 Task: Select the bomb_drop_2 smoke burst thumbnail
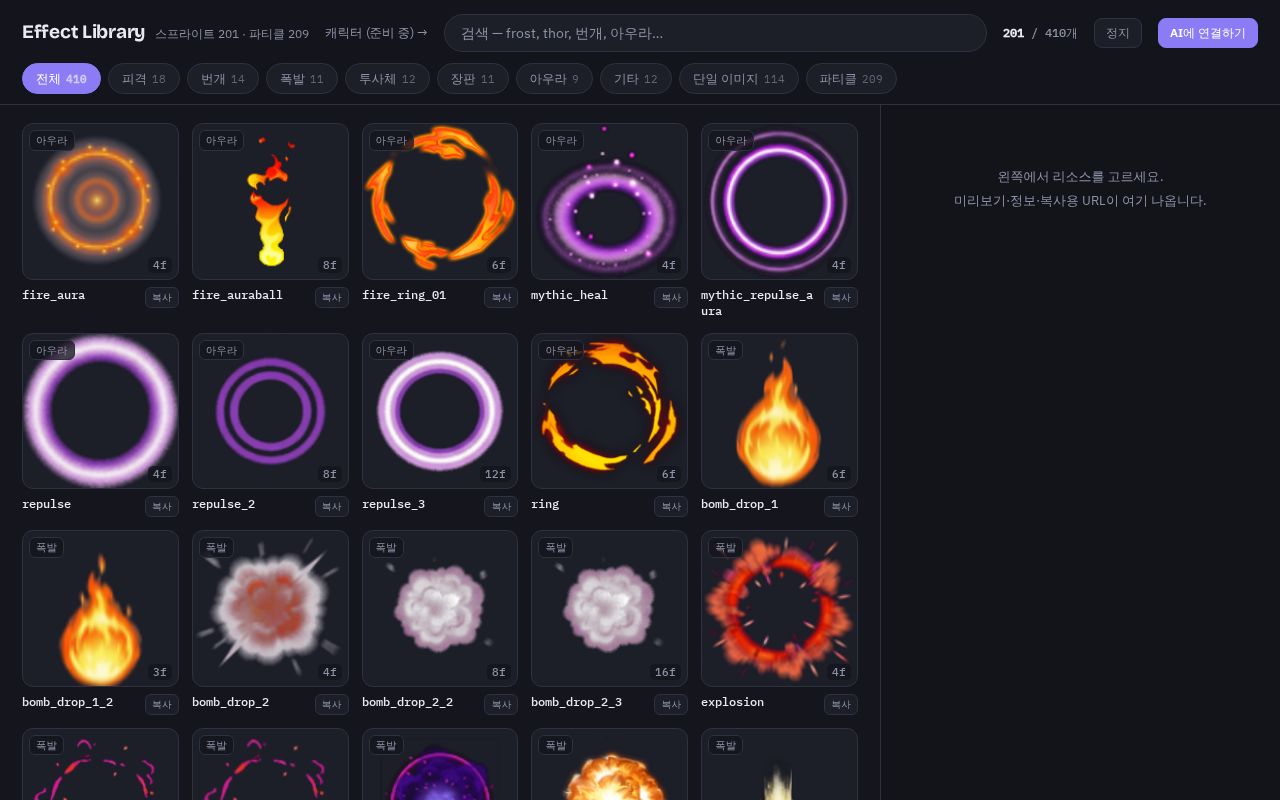tap(270, 608)
